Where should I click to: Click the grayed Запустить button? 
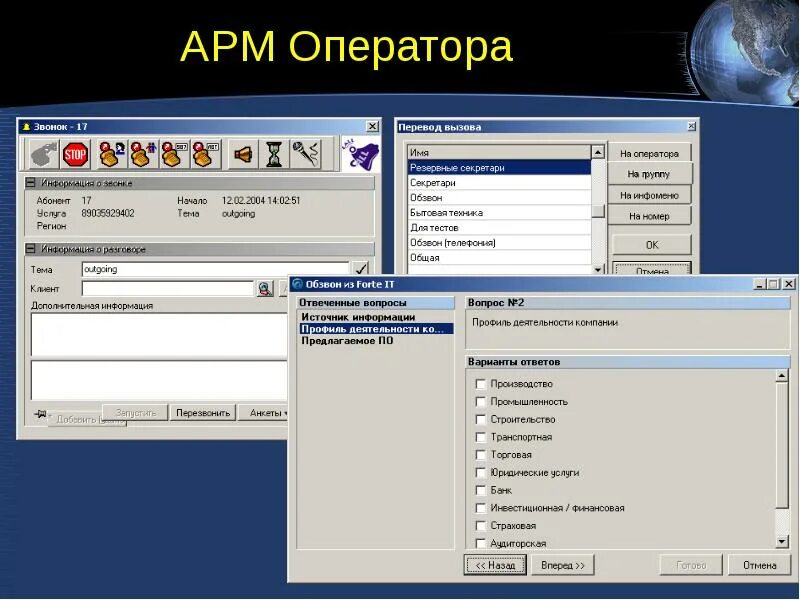tap(135, 413)
